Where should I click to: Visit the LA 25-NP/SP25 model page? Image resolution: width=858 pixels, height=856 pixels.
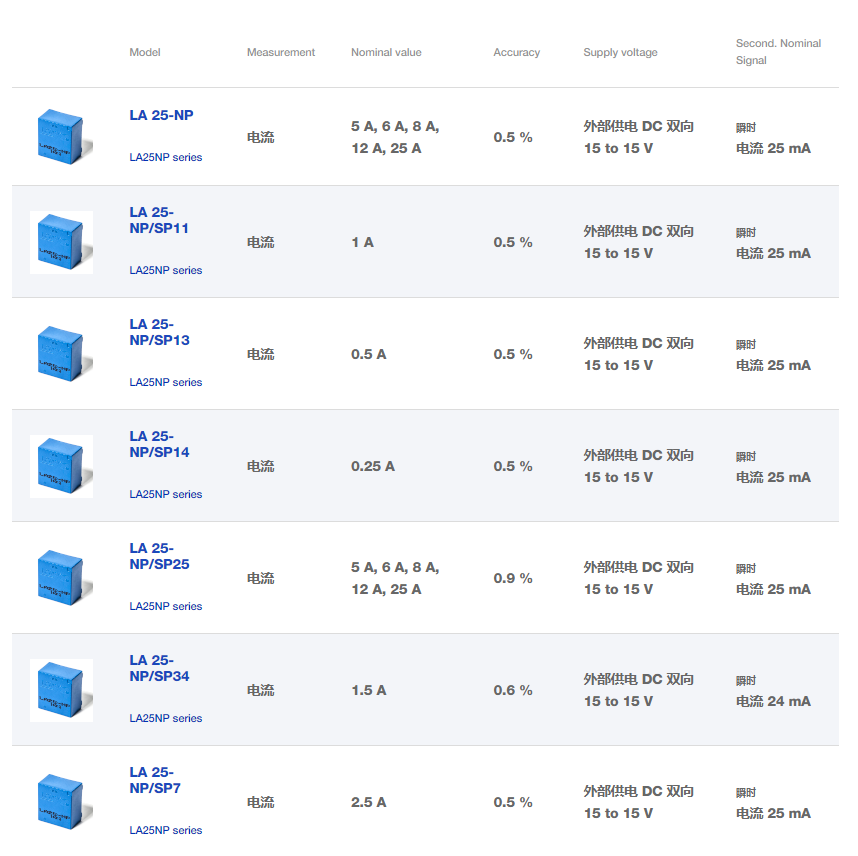point(159,556)
